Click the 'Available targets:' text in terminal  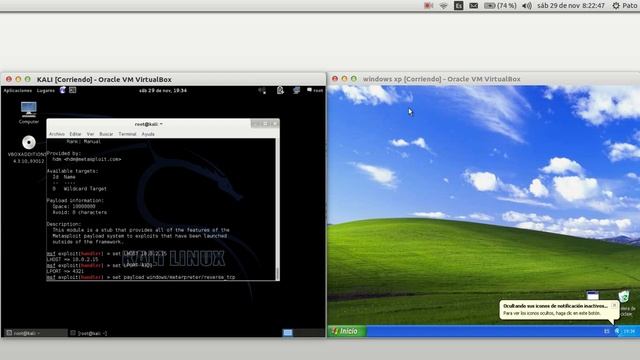click(x=72, y=171)
